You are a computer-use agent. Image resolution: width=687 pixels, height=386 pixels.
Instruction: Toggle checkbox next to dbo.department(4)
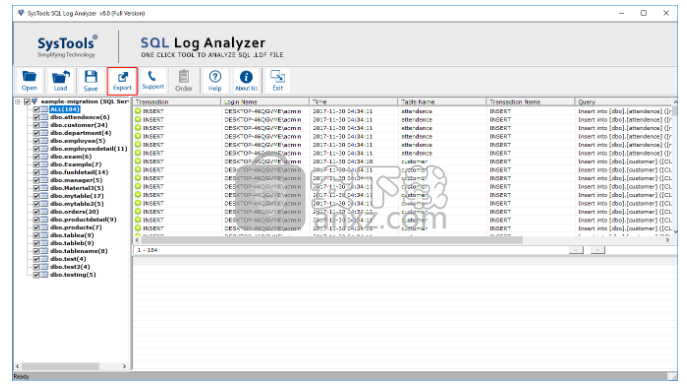36,133
